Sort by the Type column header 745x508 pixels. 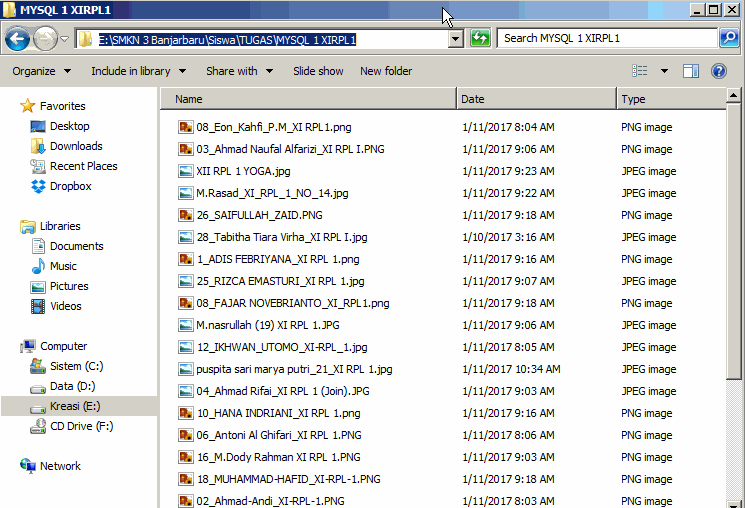coord(671,99)
